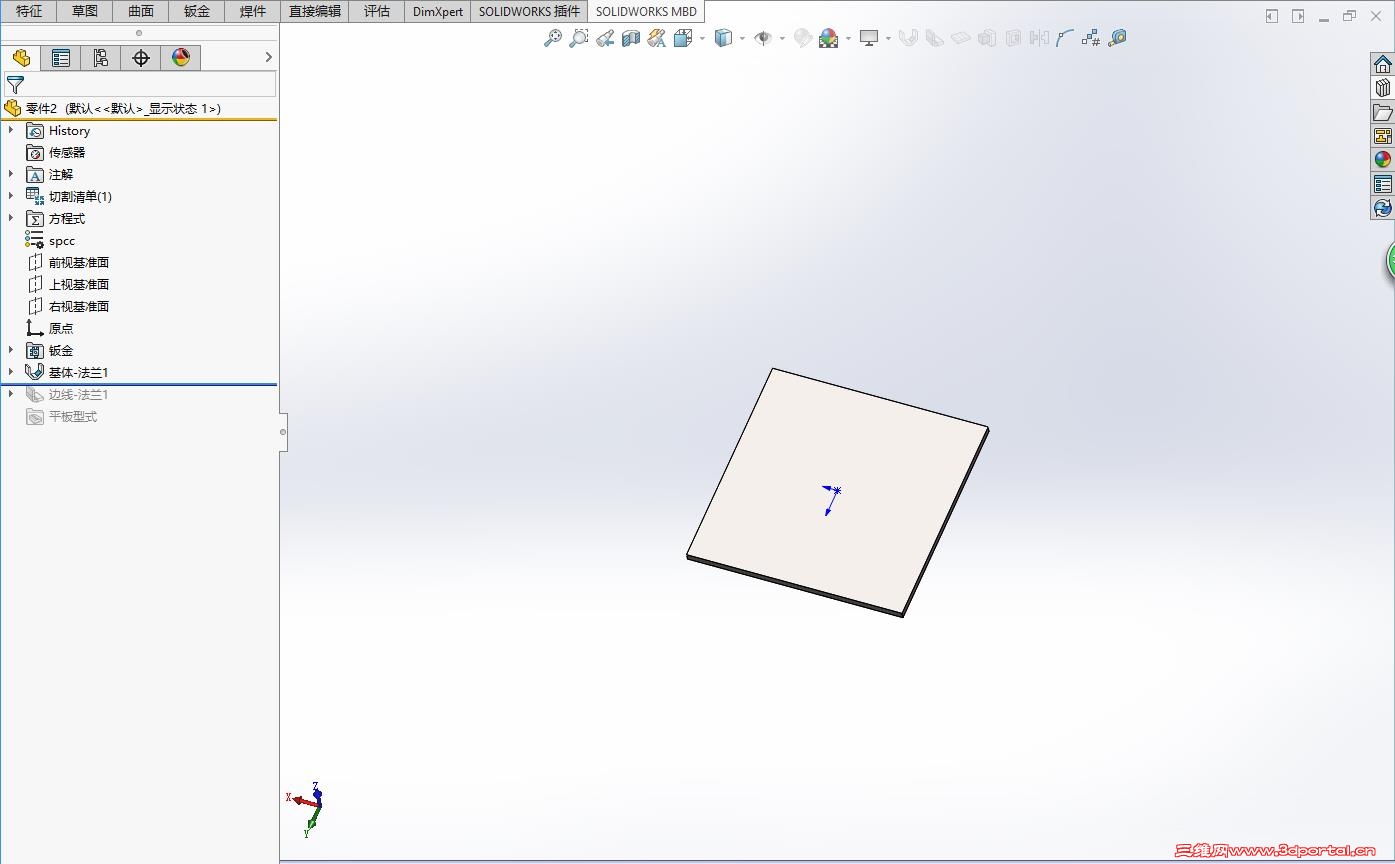Open Apply Scene dropdown arrow

click(848, 39)
